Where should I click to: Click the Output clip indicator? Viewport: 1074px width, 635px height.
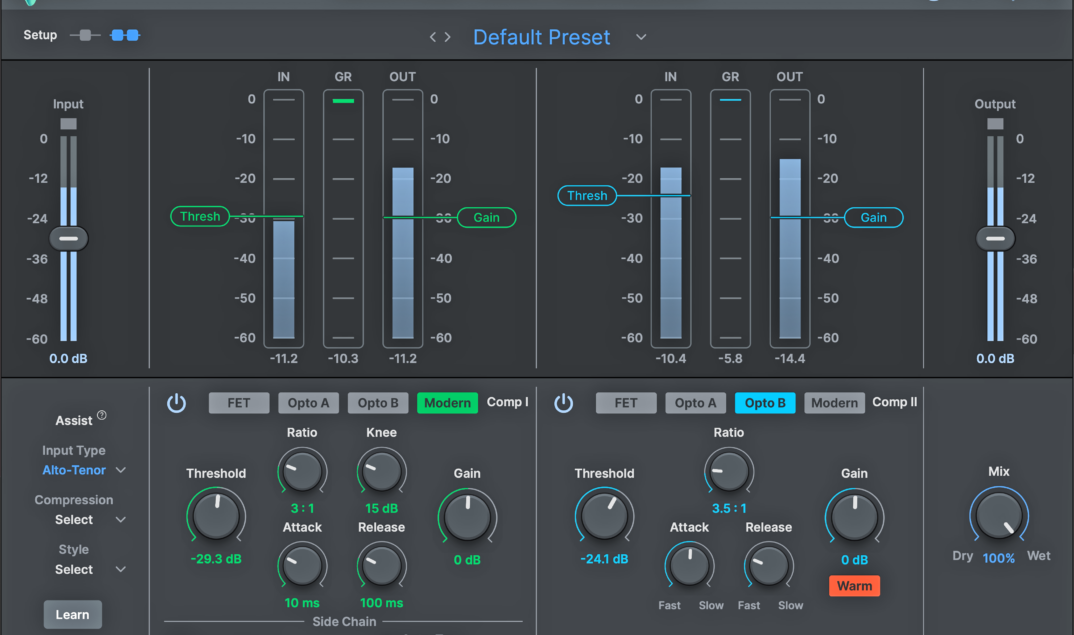click(995, 124)
